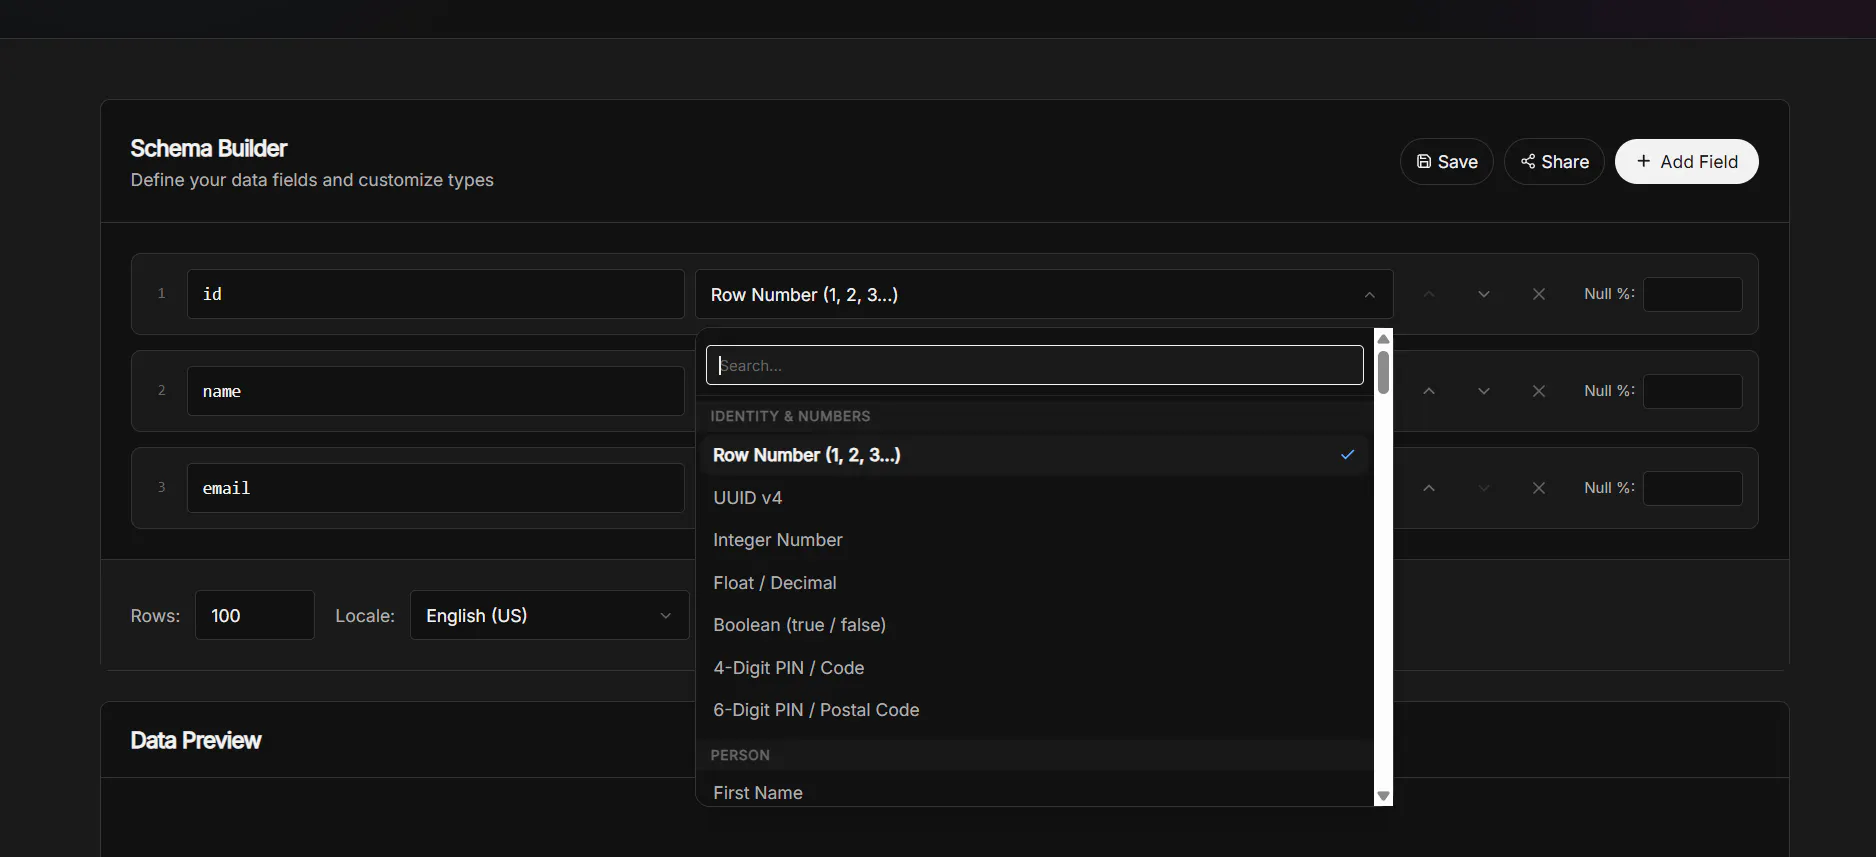Select 4-Digit PIN / Code option

click(x=1034, y=668)
